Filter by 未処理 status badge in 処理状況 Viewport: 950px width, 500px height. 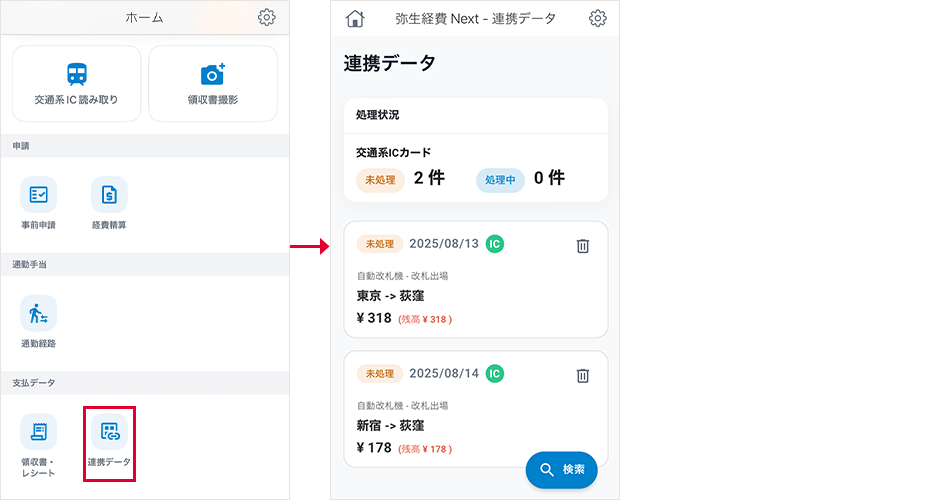click(x=380, y=179)
